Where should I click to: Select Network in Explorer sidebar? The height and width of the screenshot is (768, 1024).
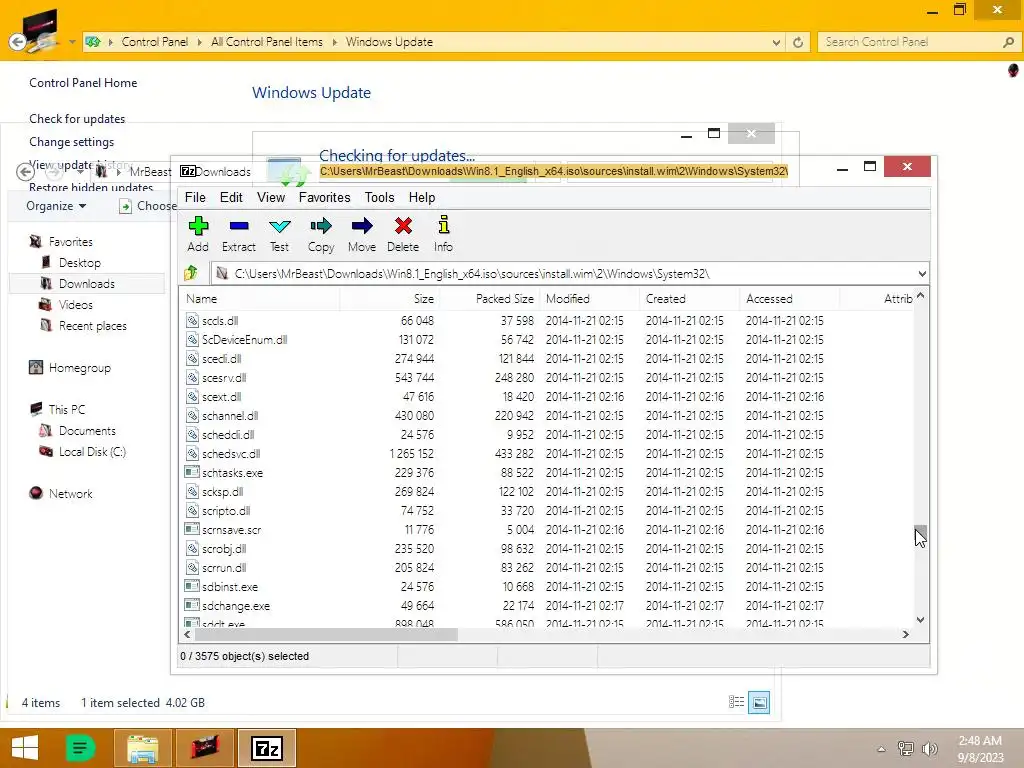[70, 494]
